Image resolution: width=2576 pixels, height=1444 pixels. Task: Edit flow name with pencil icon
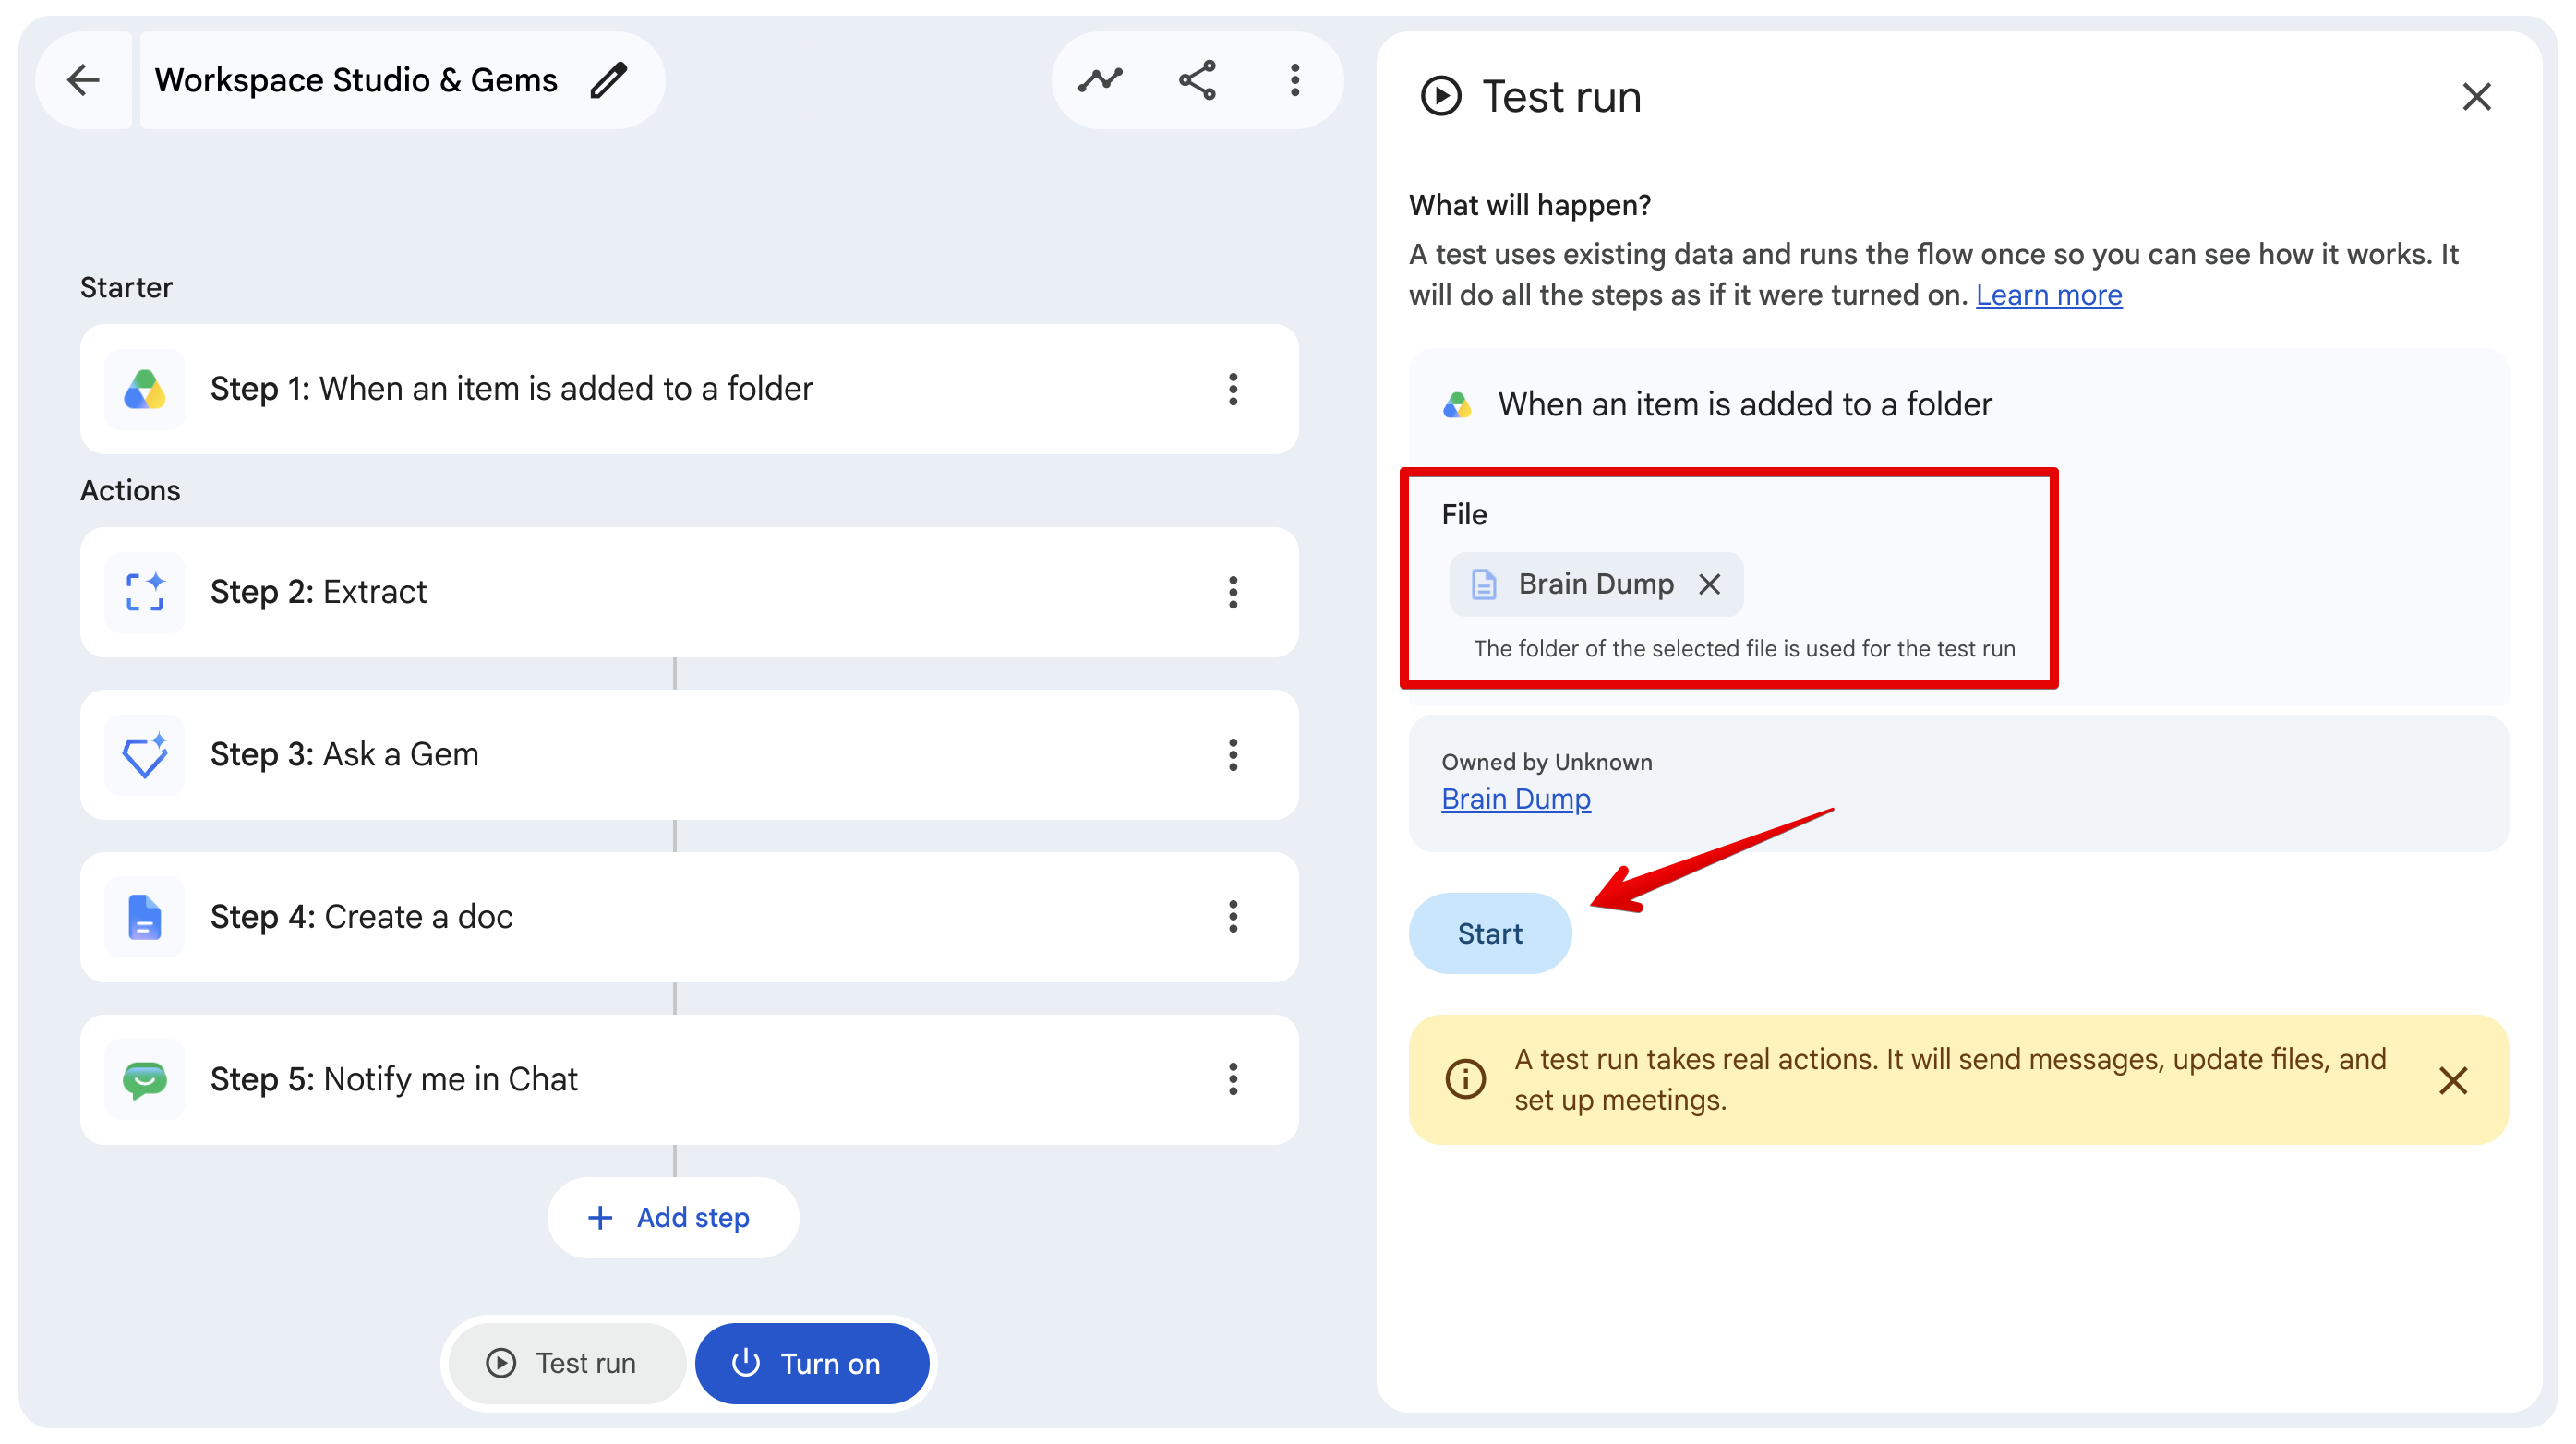coord(608,80)
